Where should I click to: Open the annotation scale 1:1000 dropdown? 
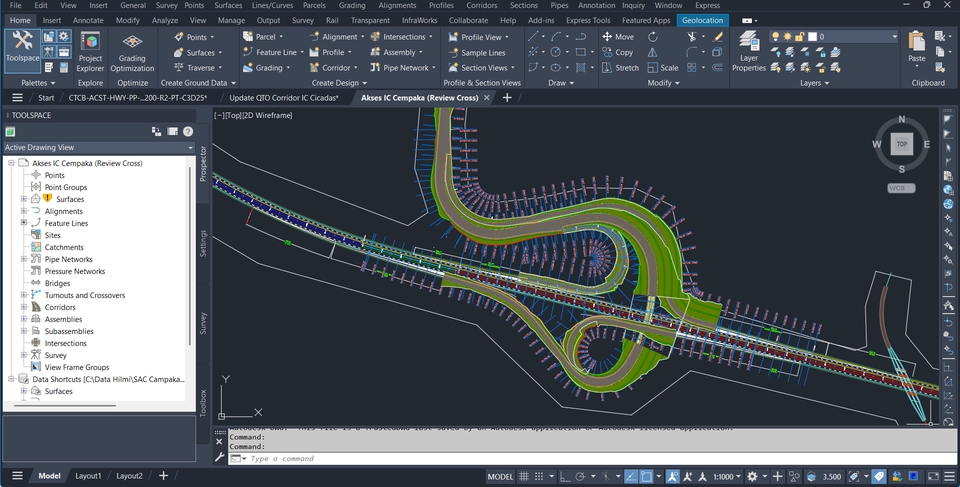[x=727, y=477]
